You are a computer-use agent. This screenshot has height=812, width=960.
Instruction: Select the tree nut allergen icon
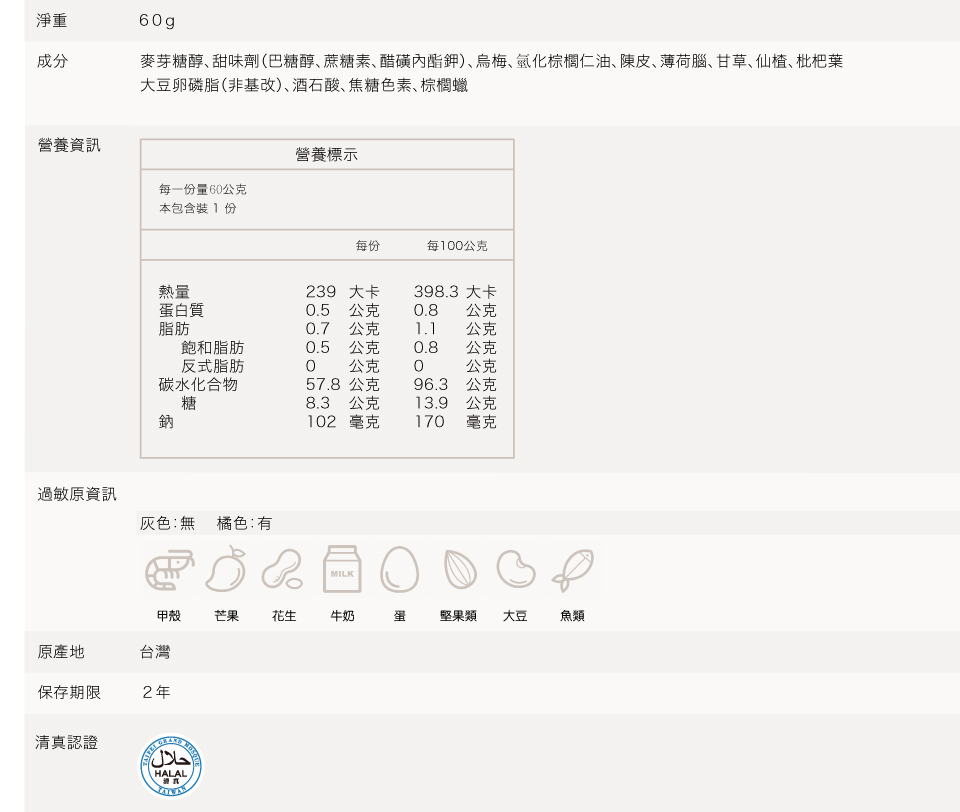458,569
